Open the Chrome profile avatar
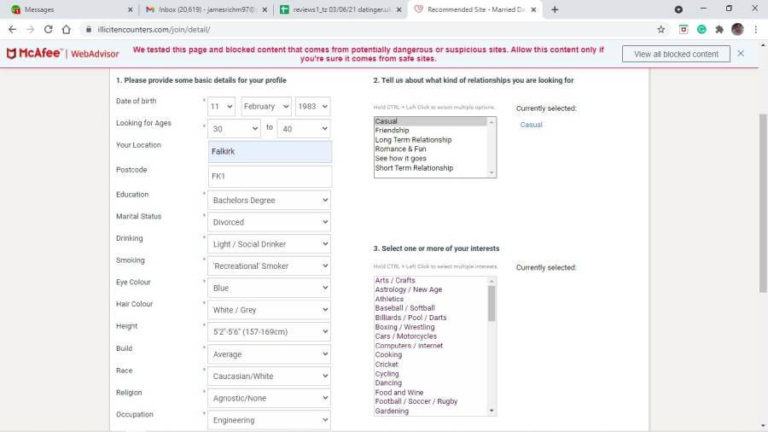The width and height of the screenshot is (768, 432). (737, 29)
